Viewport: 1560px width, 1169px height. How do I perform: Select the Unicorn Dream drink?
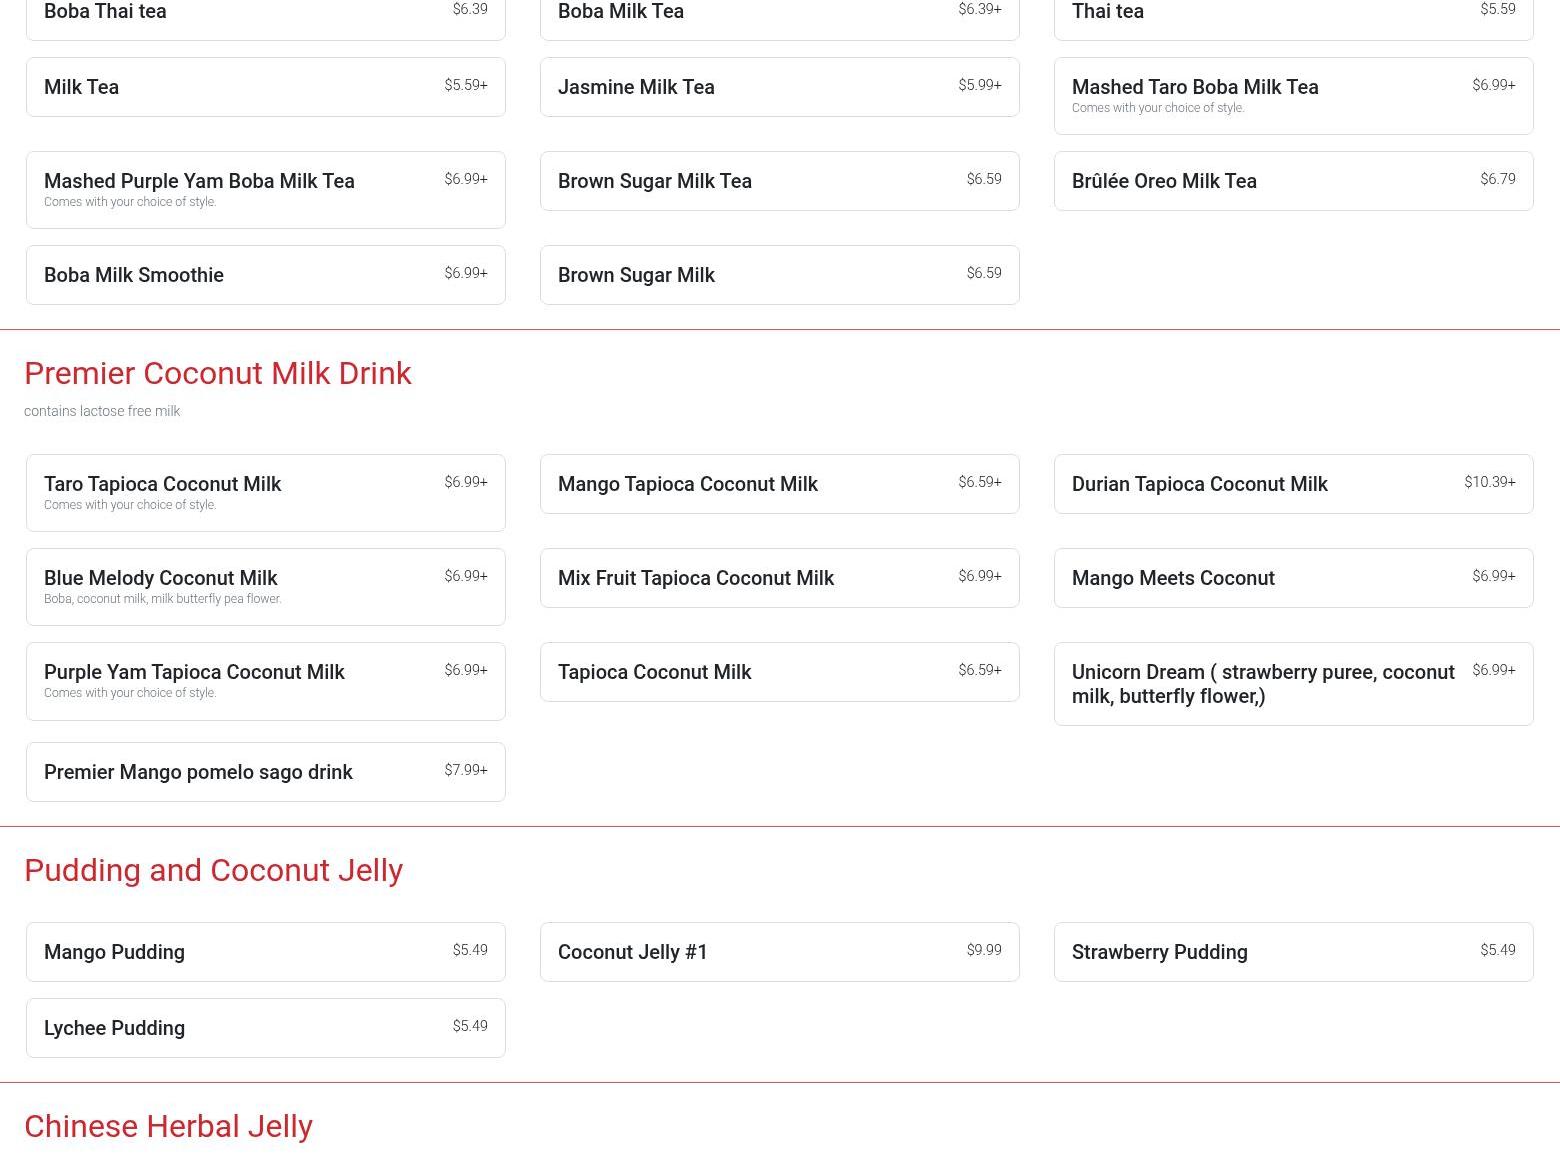(x=1293, y=684)
